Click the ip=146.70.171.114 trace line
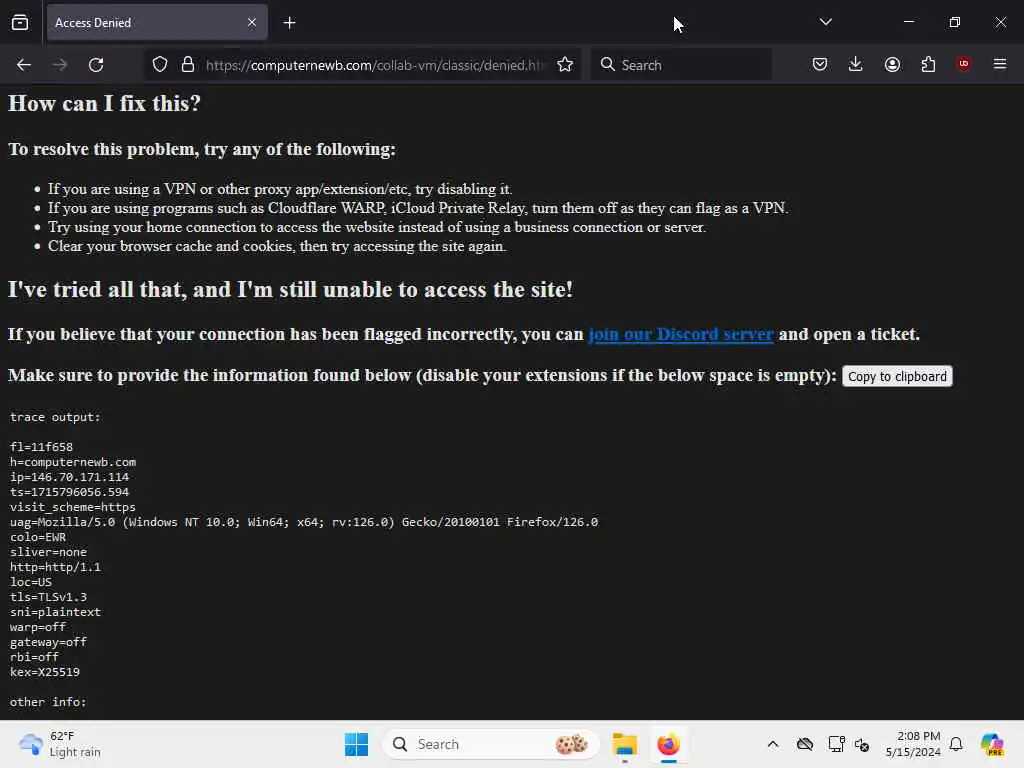Image resolution: width=1024 pixels, height=768 pixels. tap(69, 477)
